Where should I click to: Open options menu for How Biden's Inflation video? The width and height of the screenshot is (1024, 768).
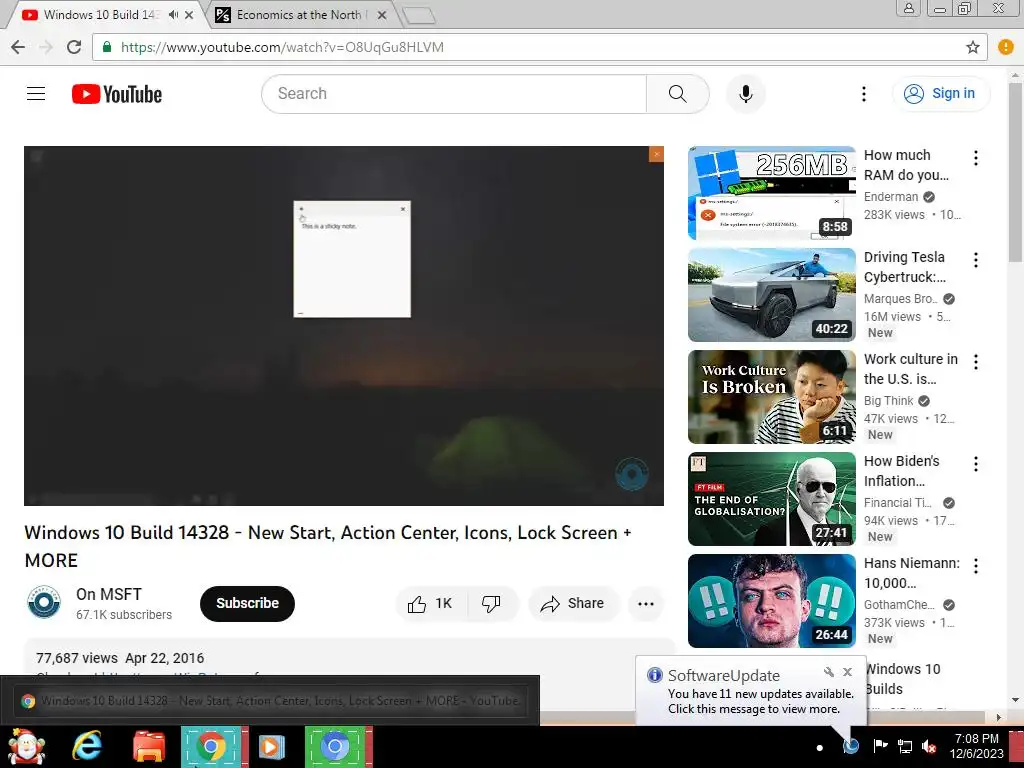click(976, 464)
